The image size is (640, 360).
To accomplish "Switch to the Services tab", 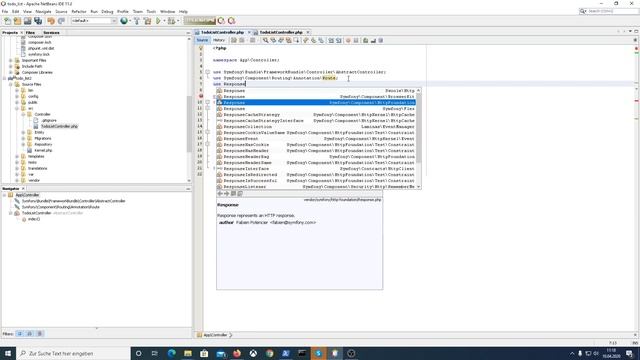I will 51,33.
